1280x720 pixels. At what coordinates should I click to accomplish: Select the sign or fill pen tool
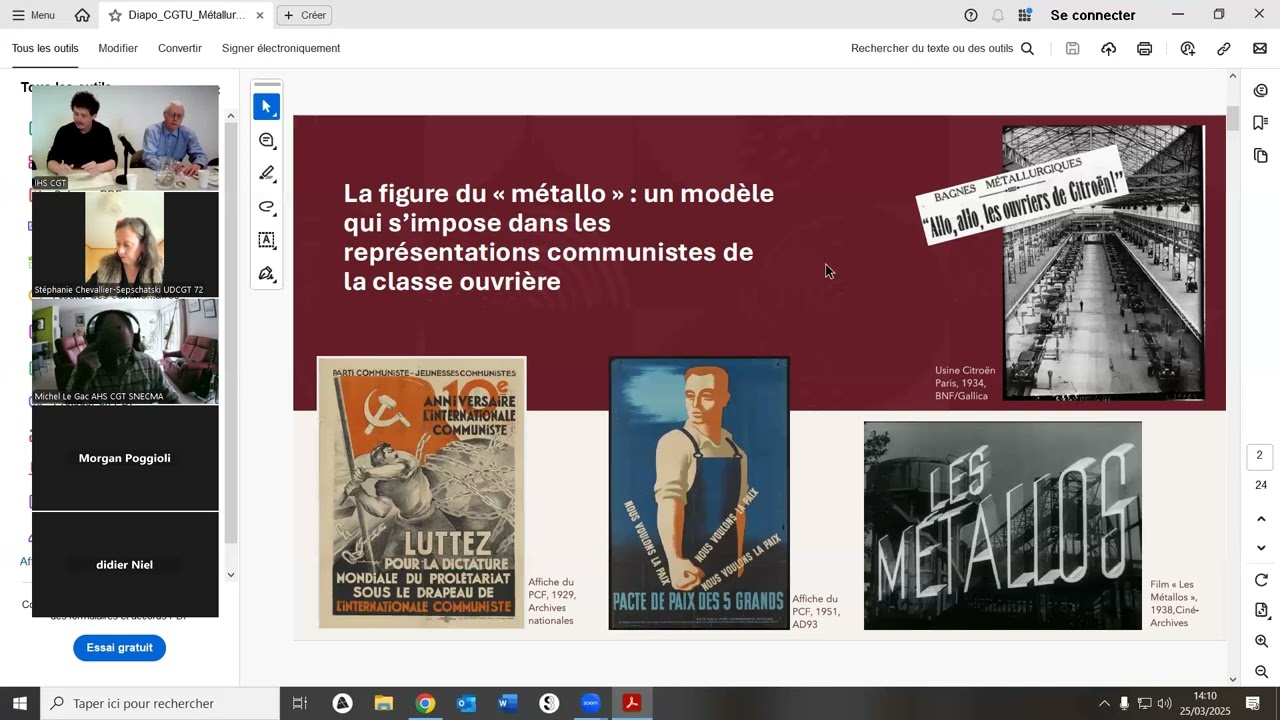click(267, 274)
